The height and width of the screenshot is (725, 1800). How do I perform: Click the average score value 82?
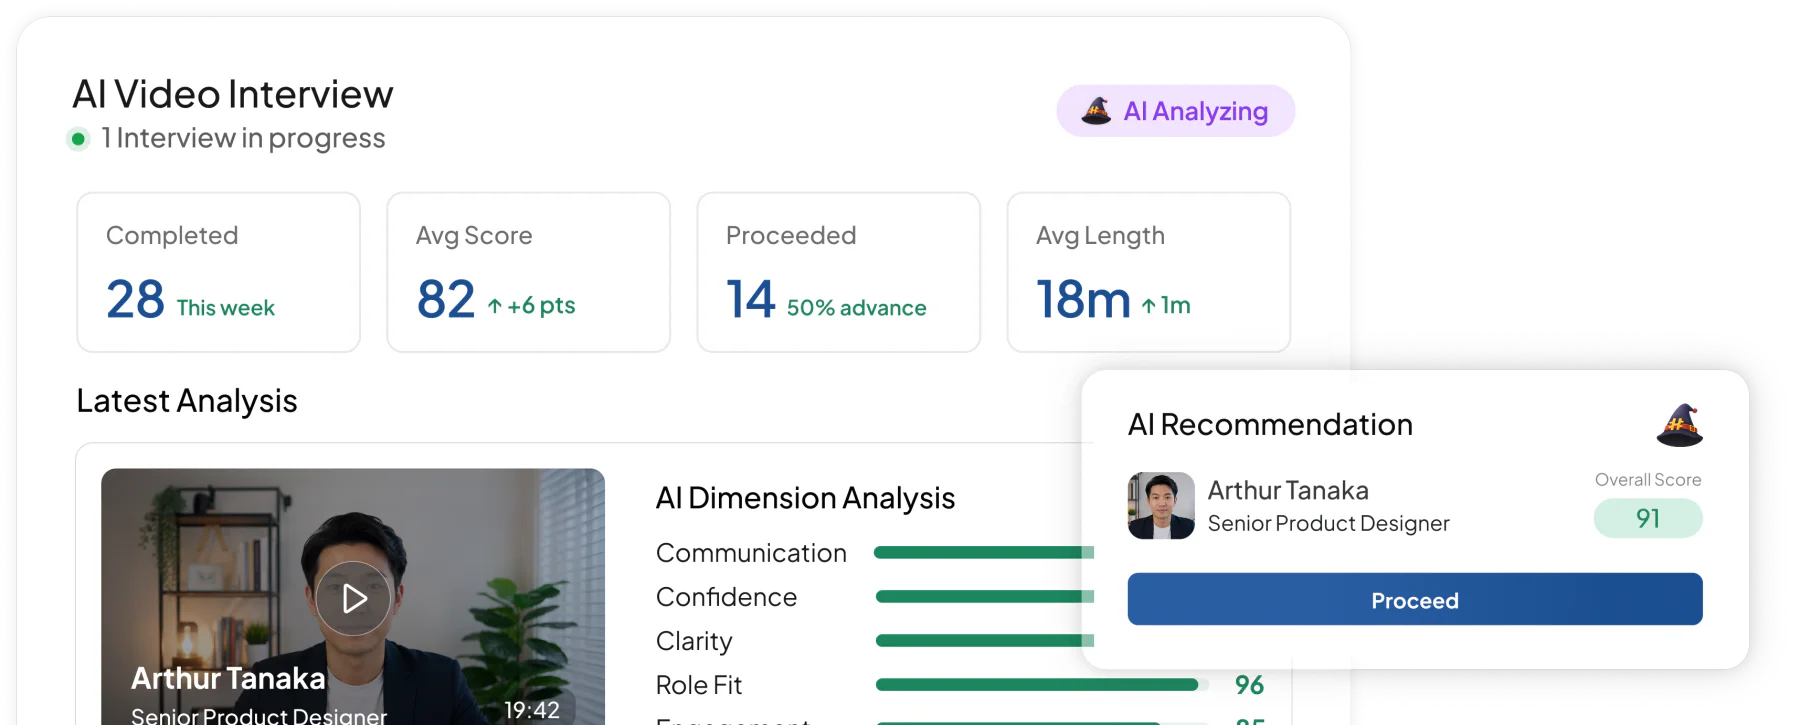tap(445, 299)
